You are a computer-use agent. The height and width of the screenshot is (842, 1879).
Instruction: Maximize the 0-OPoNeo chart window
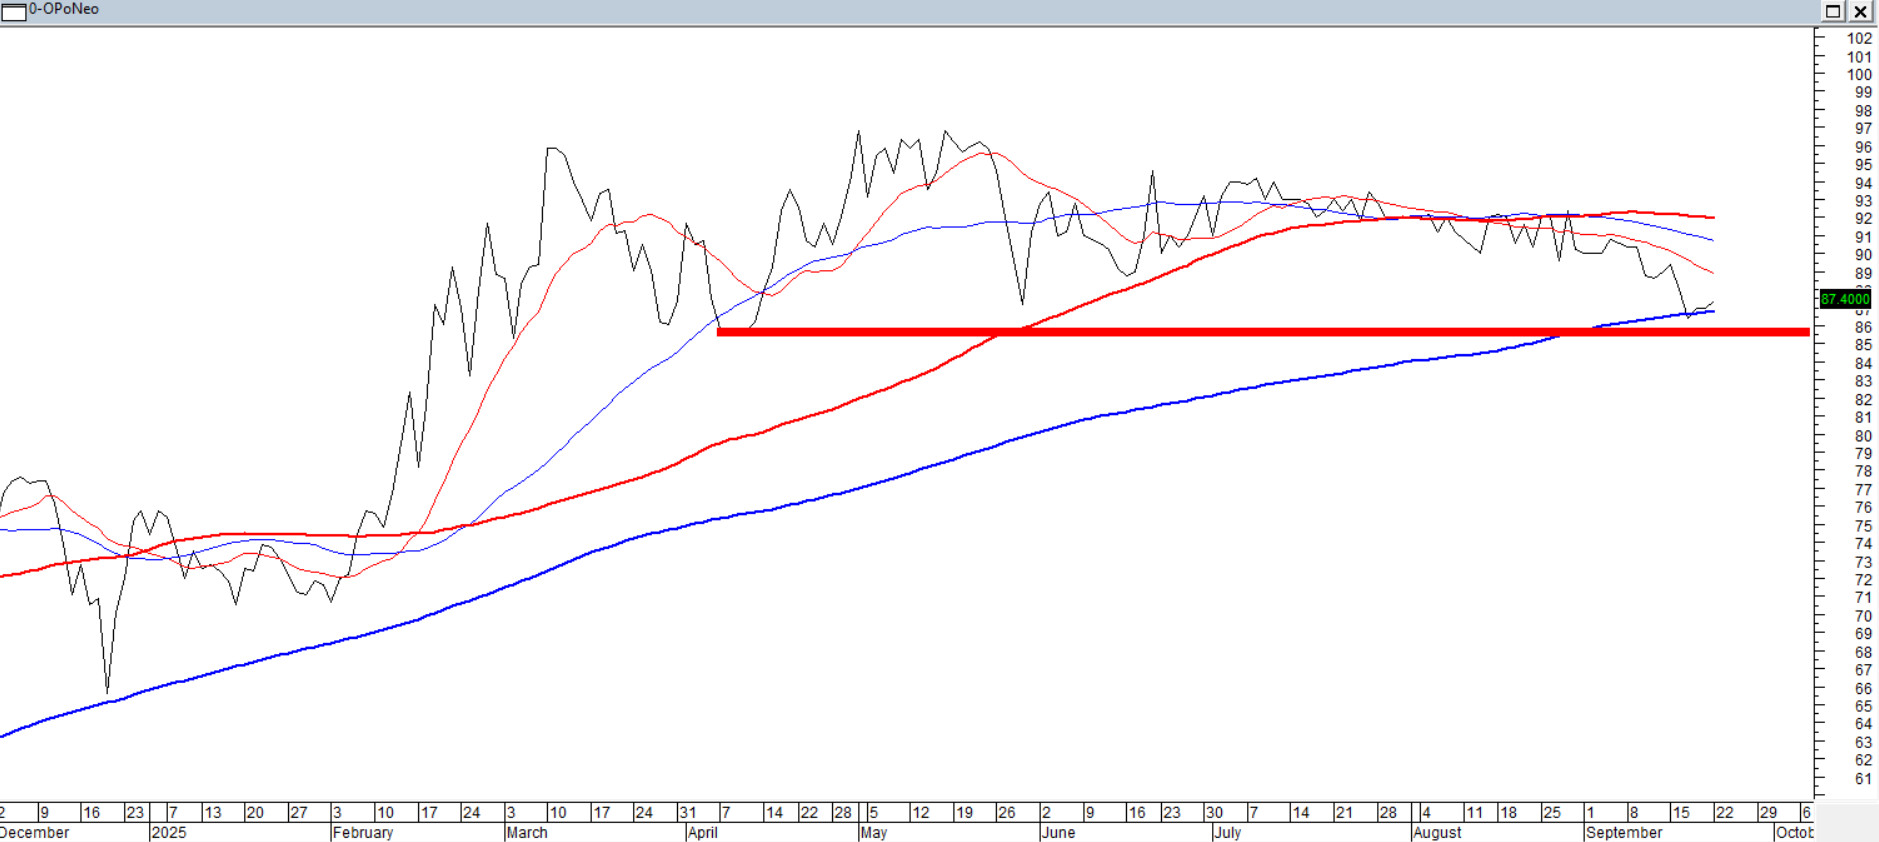pyautogui.click(x=1833, y=11)
